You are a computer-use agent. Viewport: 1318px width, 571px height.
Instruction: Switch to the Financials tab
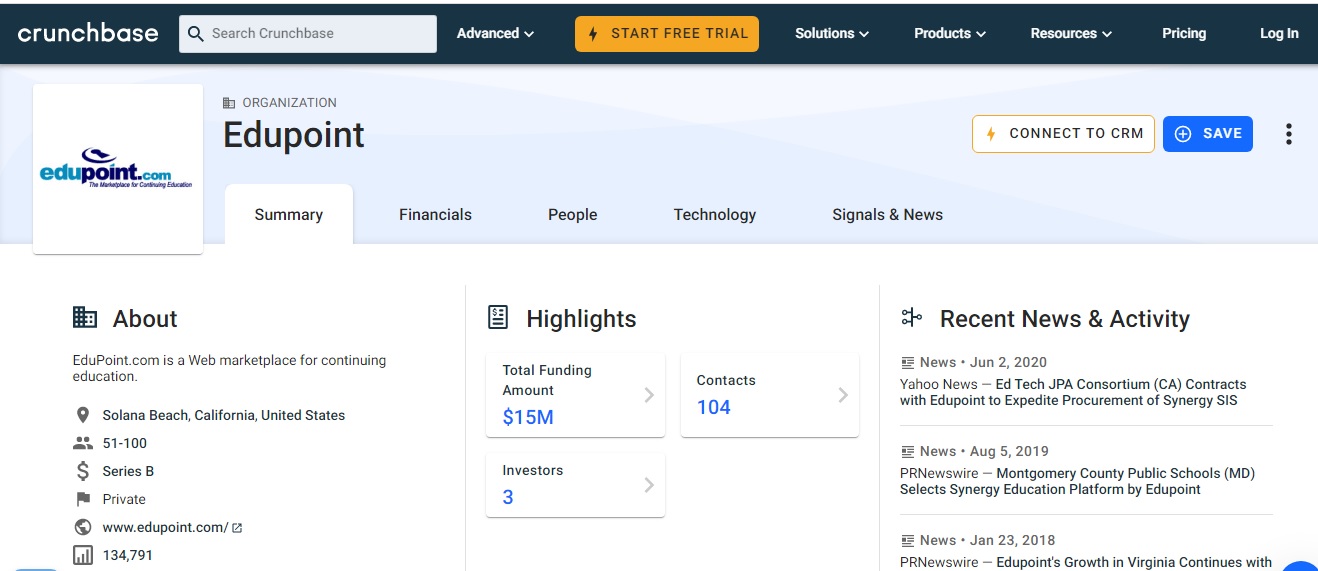pos(435,214)
